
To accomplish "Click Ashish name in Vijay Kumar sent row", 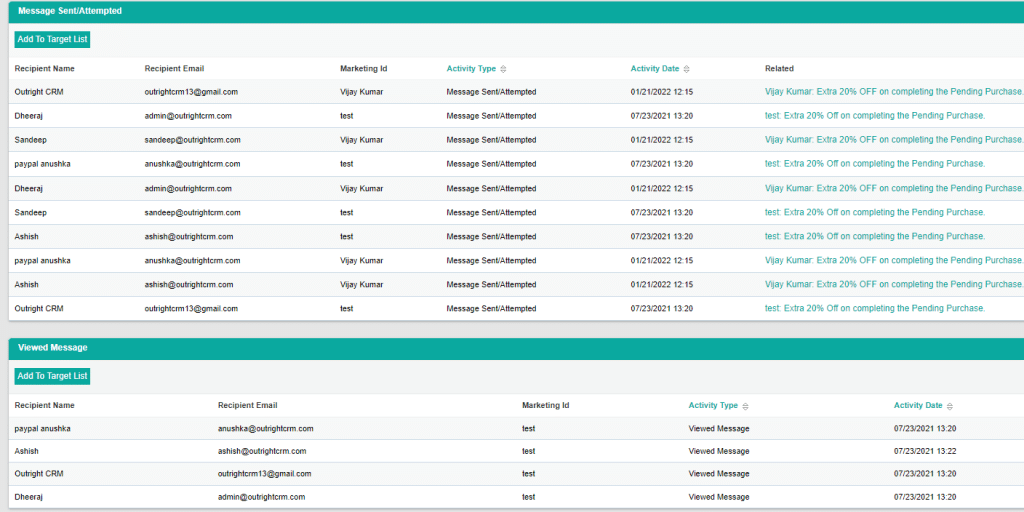I will click(x=27, y=285).
